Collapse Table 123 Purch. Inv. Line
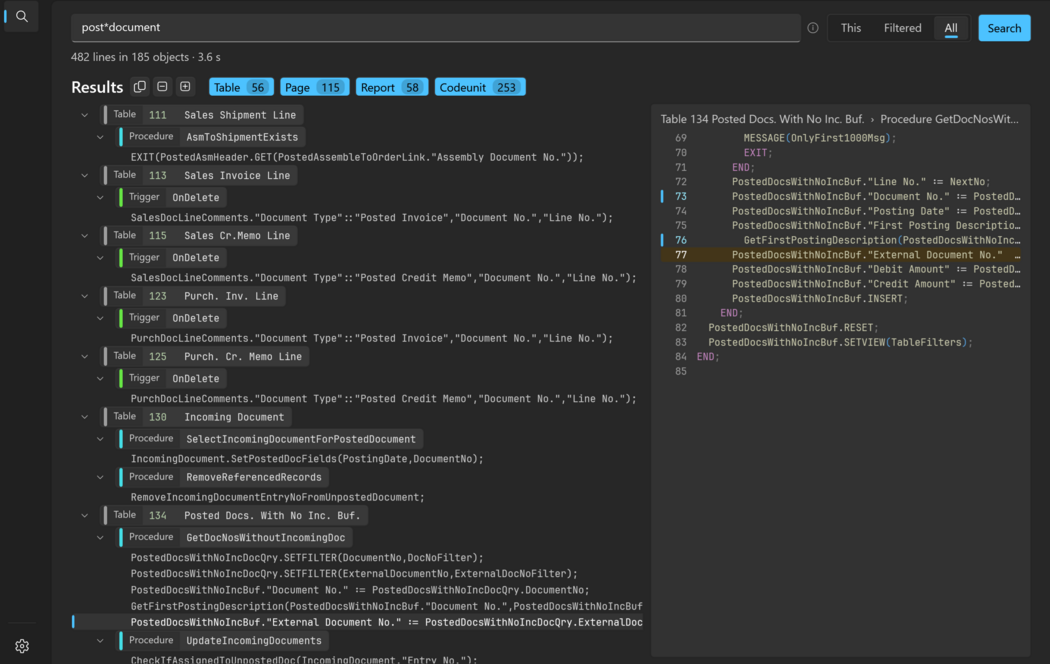 (x=85, y=296)
